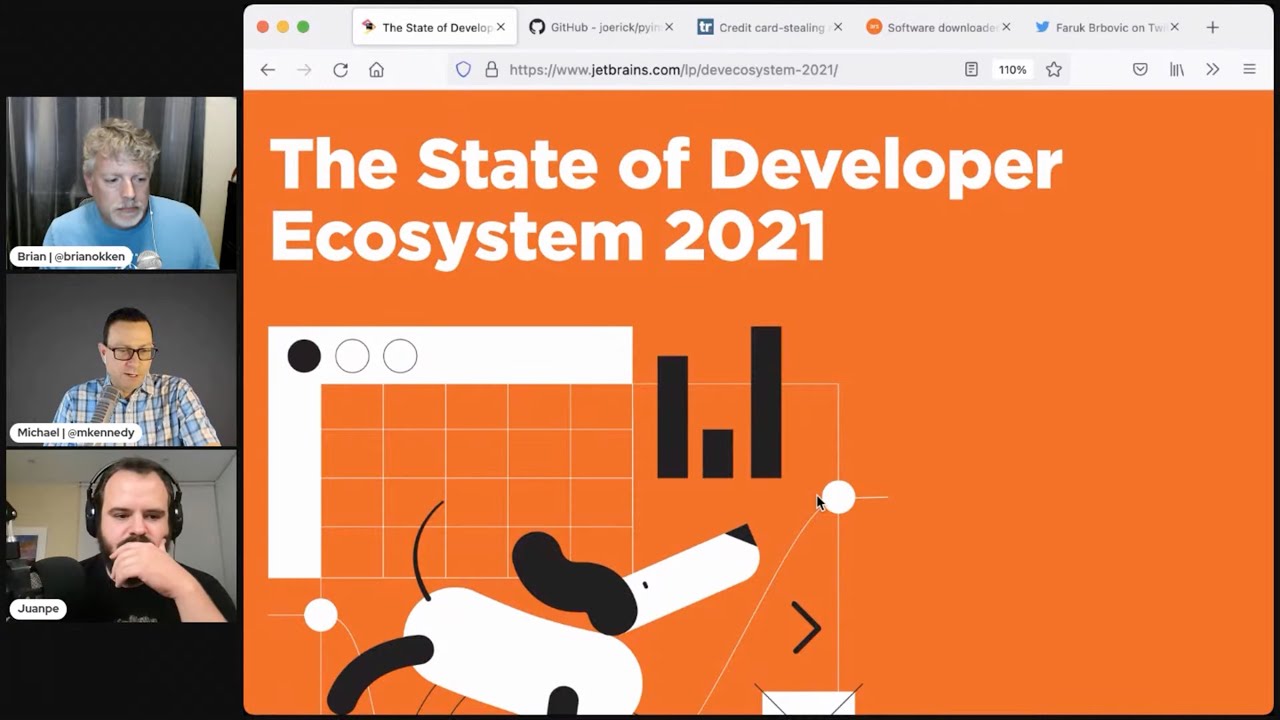The height and width of the screenshot is (720, 1280).
Task: Bookmark this page with the star
Action: [1053, 70]
